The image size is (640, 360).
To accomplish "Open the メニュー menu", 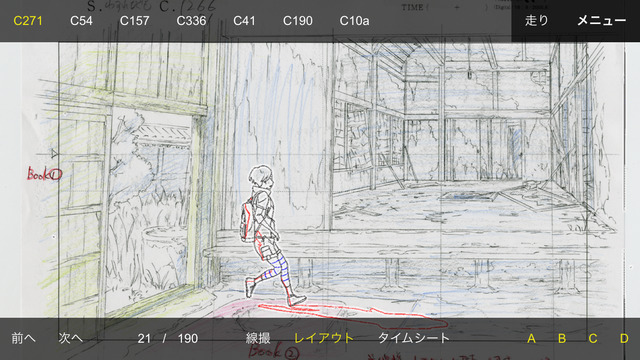I will (x=601, y=20).
